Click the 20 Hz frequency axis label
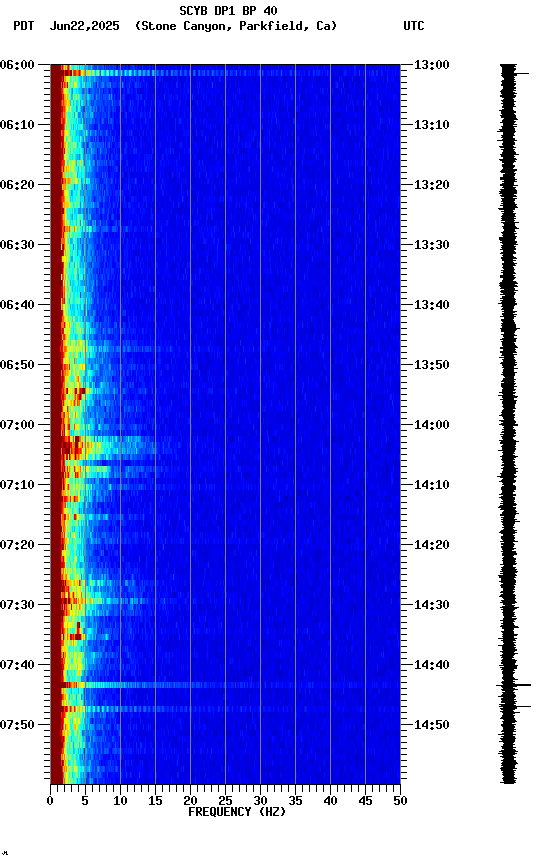Viewport: 552px width, 864px height. [190, 801]
